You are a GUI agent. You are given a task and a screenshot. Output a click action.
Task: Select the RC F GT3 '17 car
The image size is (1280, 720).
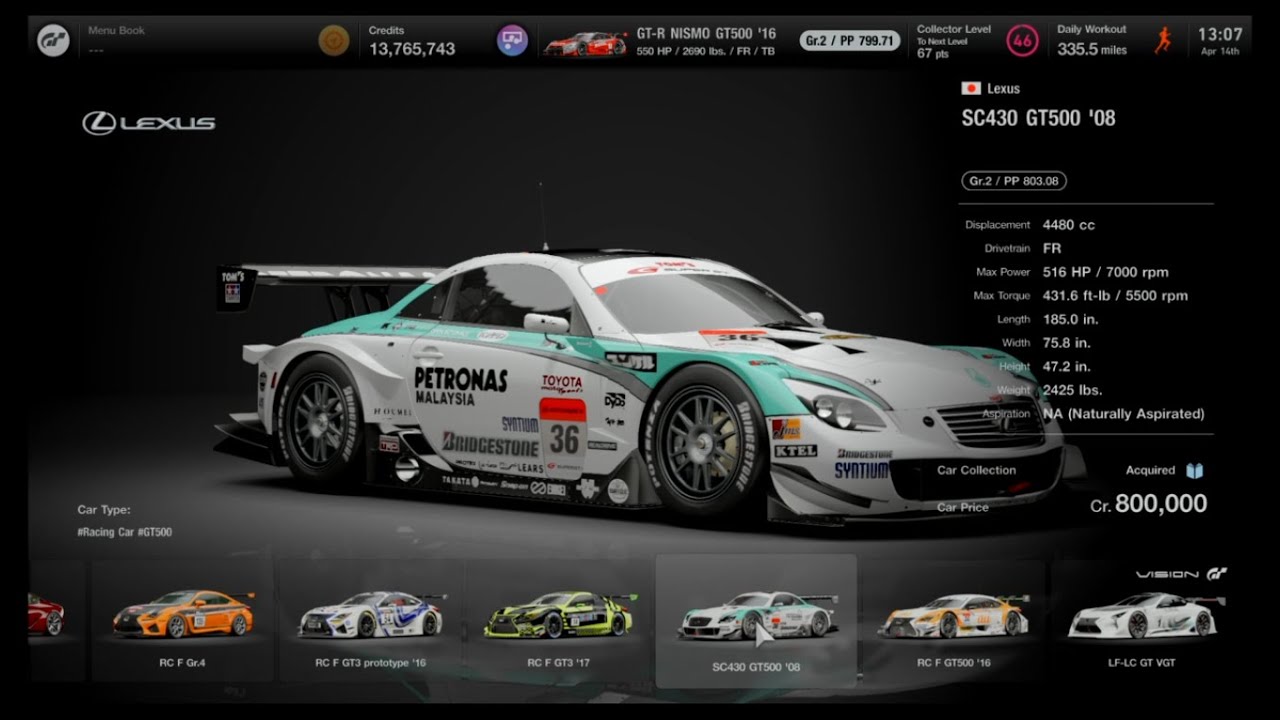560,619
